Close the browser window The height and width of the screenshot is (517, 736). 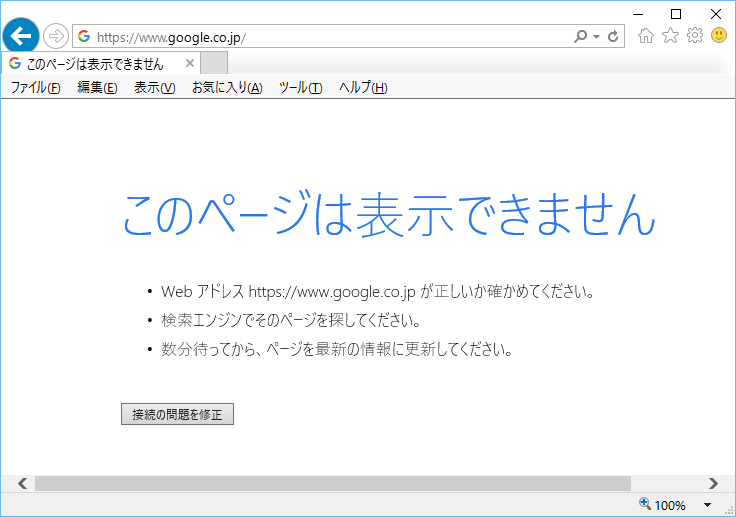click(x=716, y=14)
